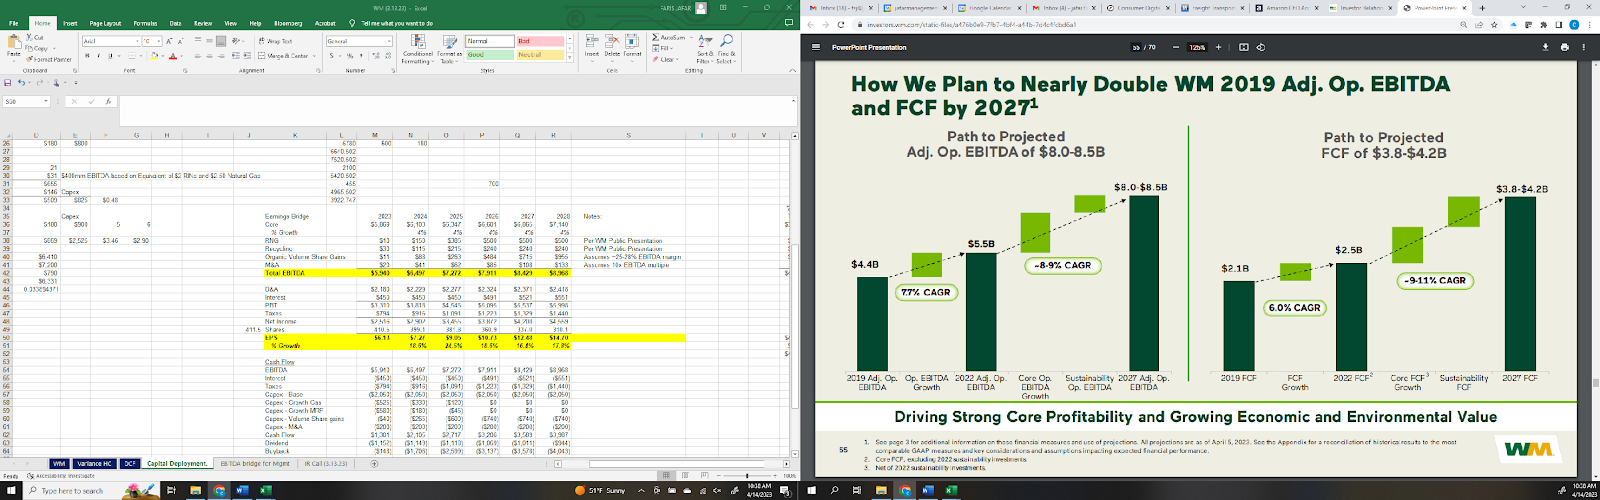The image size is (1600, 500).
Task: Toggle italic formatting in Excel
Action: click(x=98, y=56)
